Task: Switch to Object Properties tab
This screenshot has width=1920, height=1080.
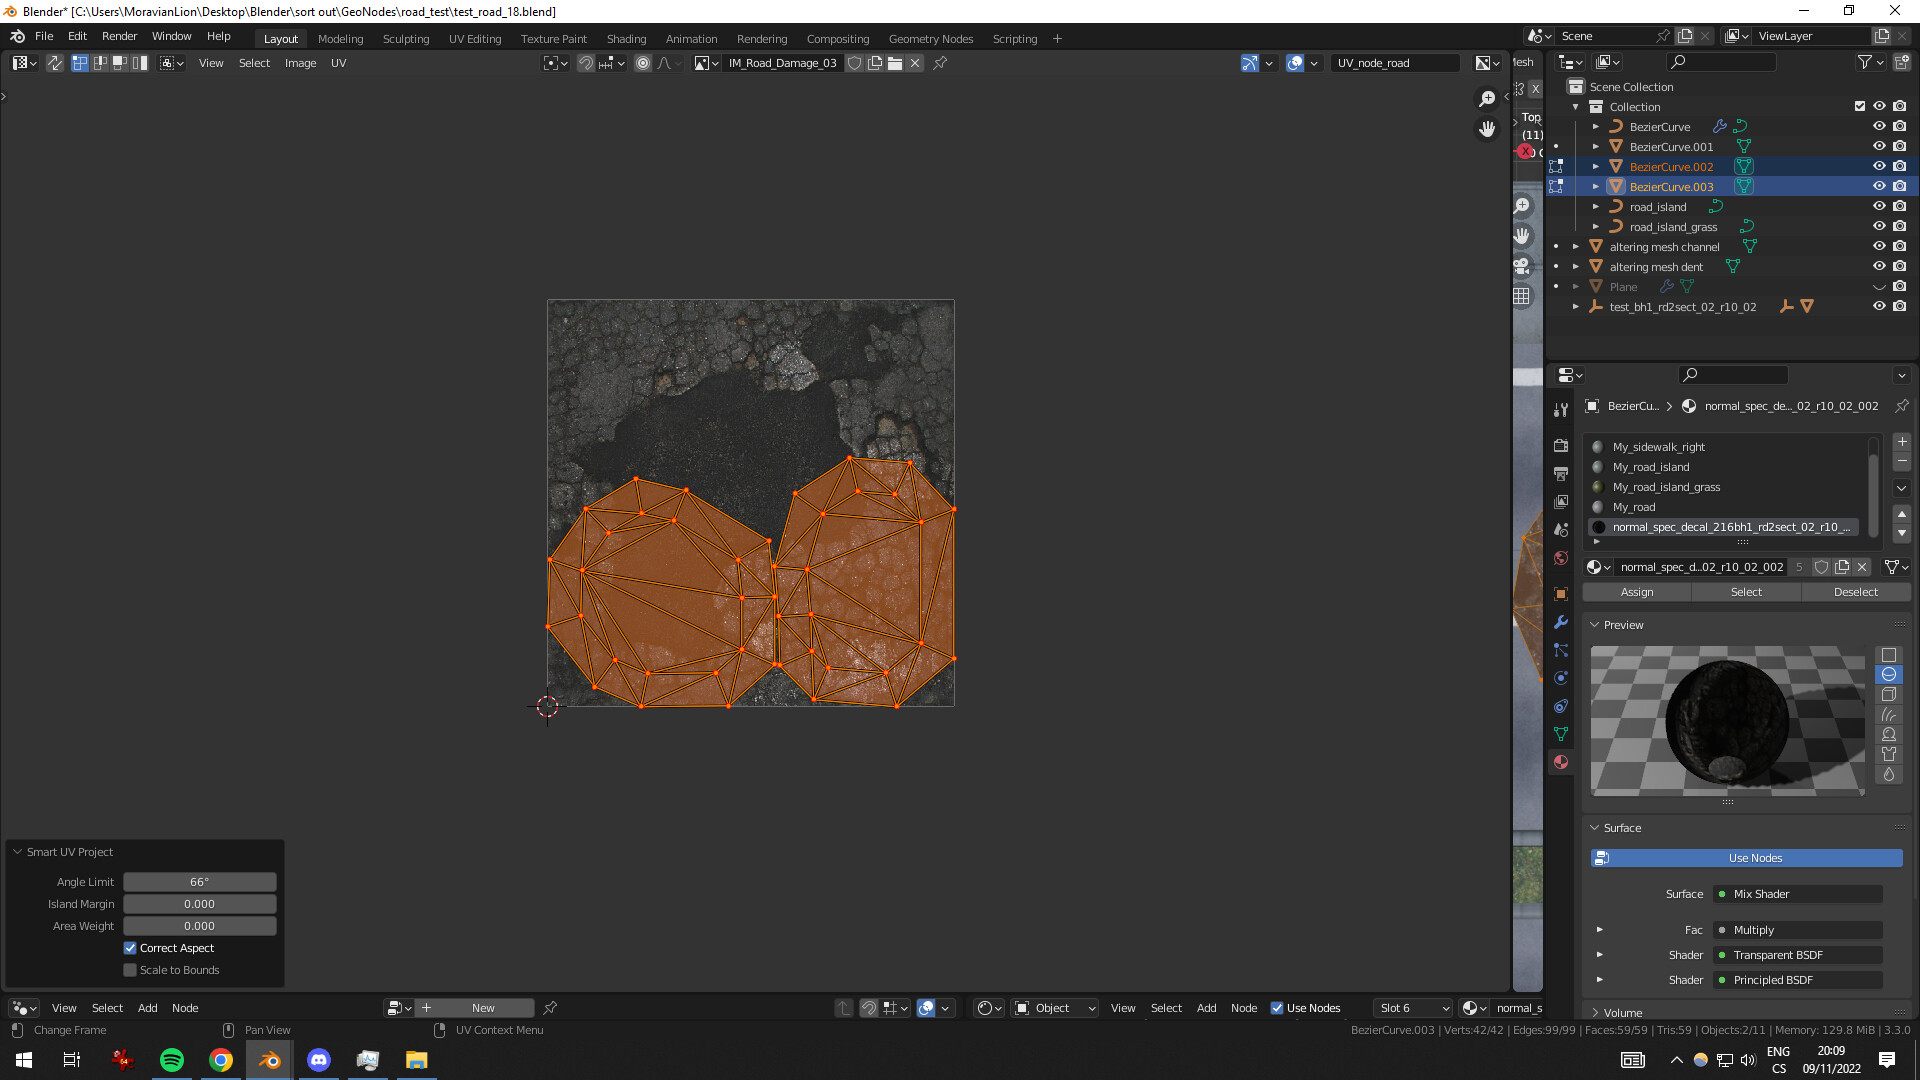Action: [1561, 594]
